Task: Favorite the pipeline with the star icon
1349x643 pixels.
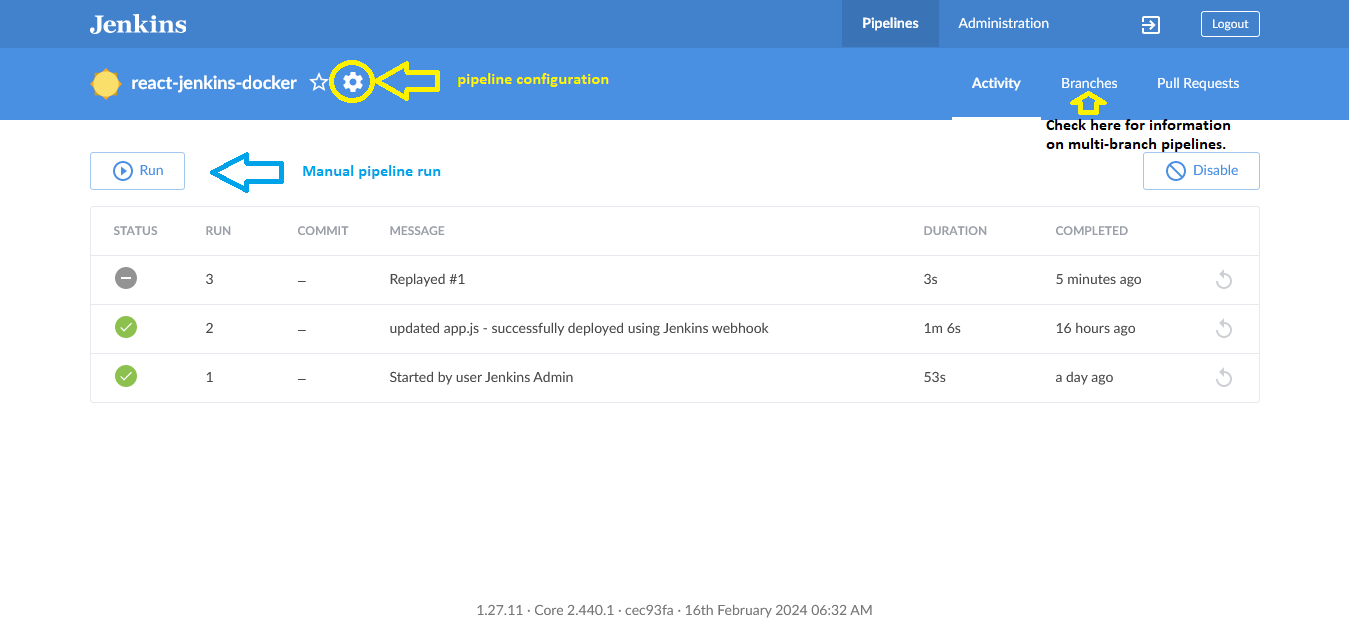Action: 319,82
